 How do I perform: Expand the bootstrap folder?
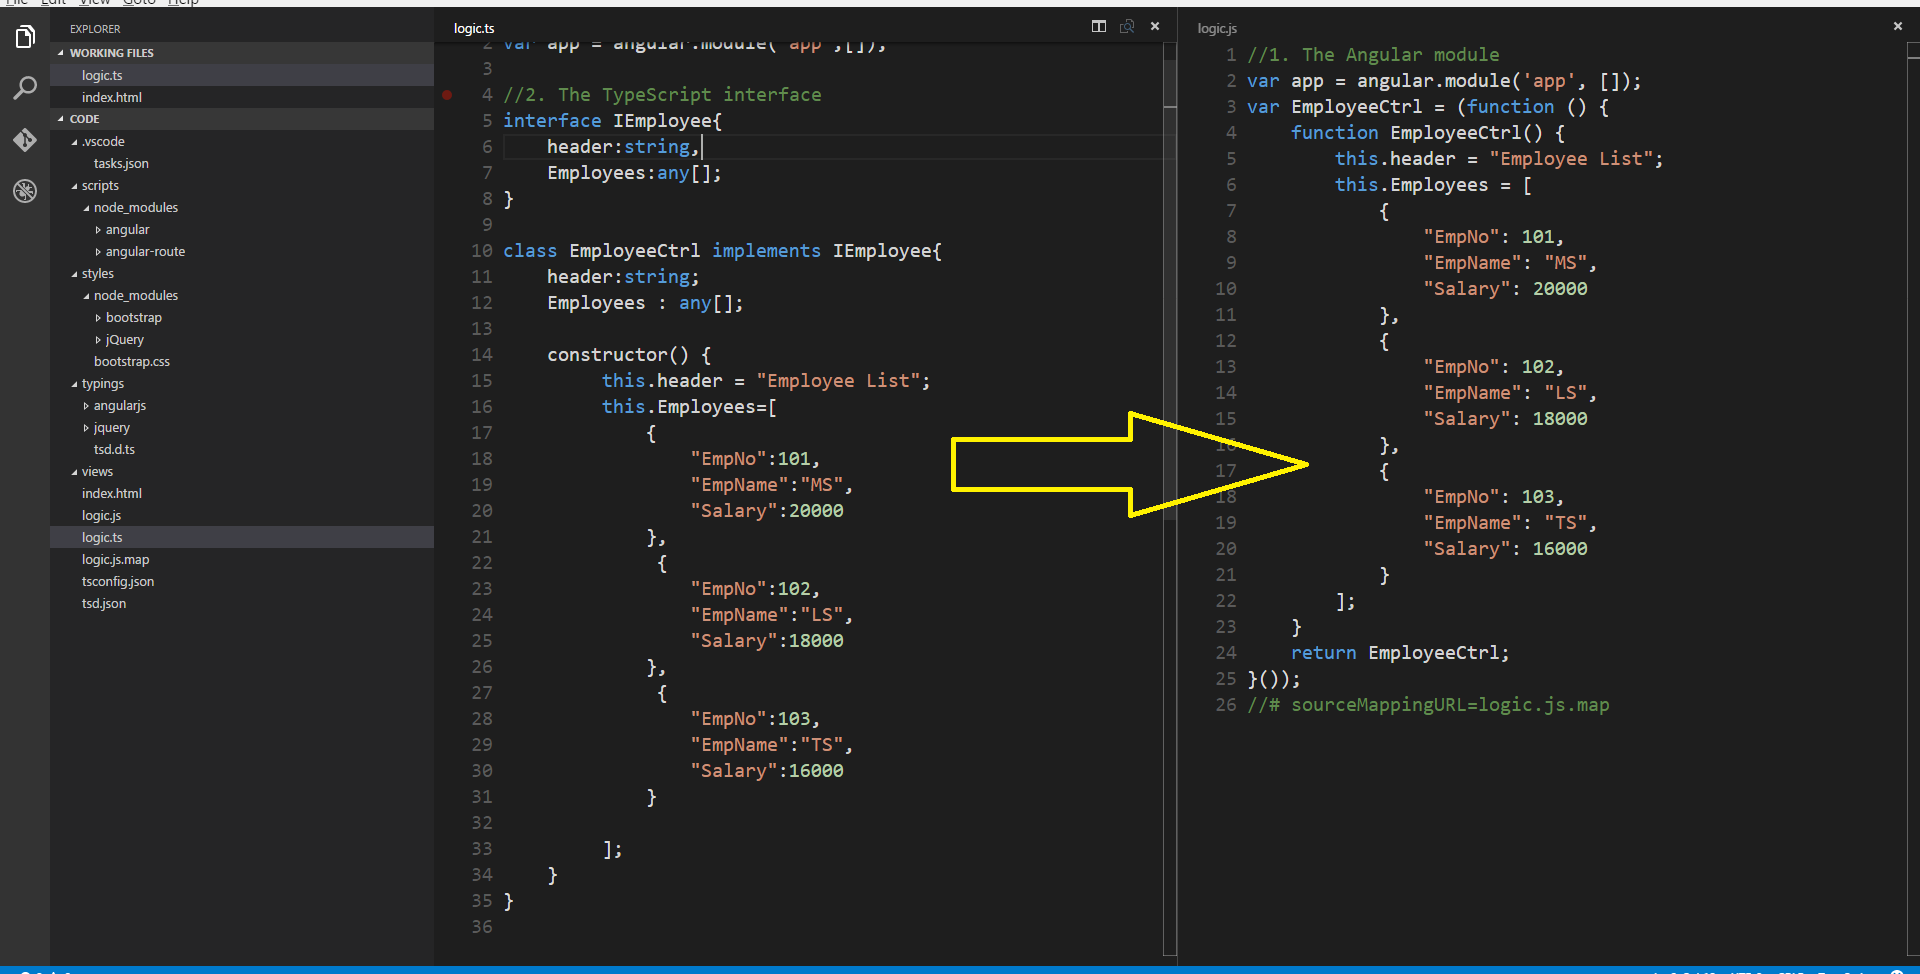point(99,318)
